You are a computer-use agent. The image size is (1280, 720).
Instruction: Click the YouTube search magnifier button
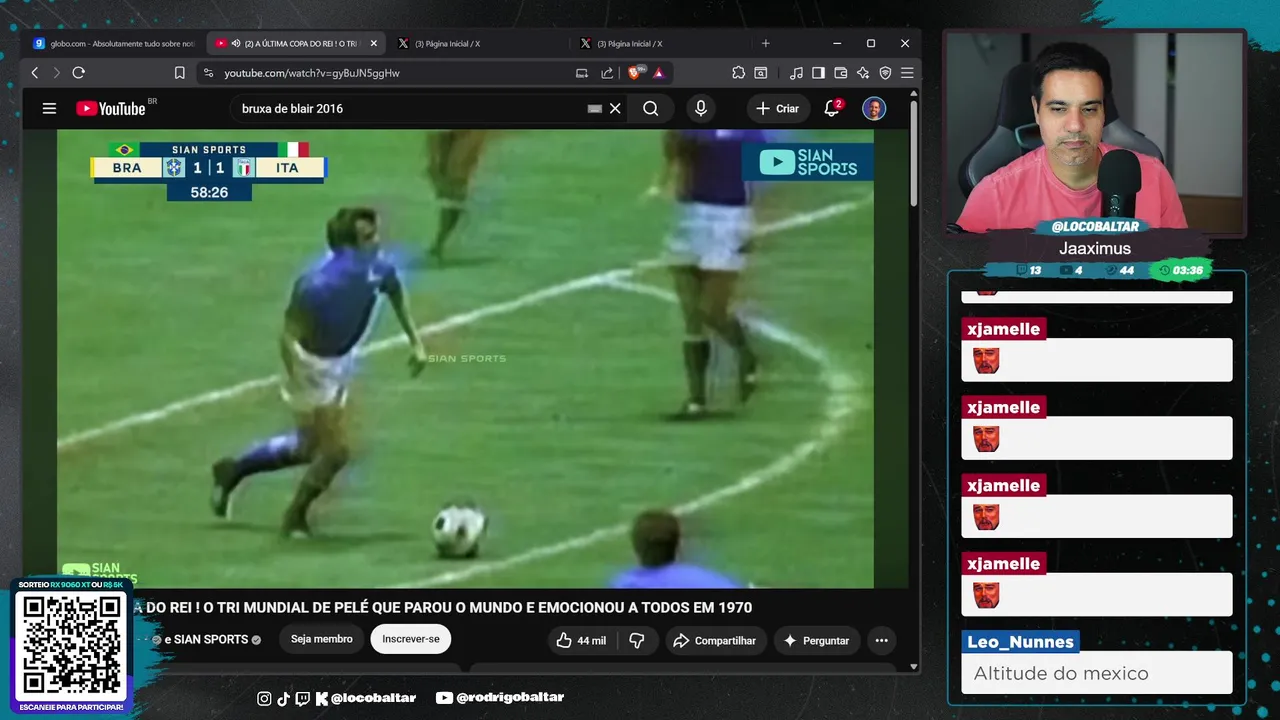pyautogui.click(x=651, y=108)
